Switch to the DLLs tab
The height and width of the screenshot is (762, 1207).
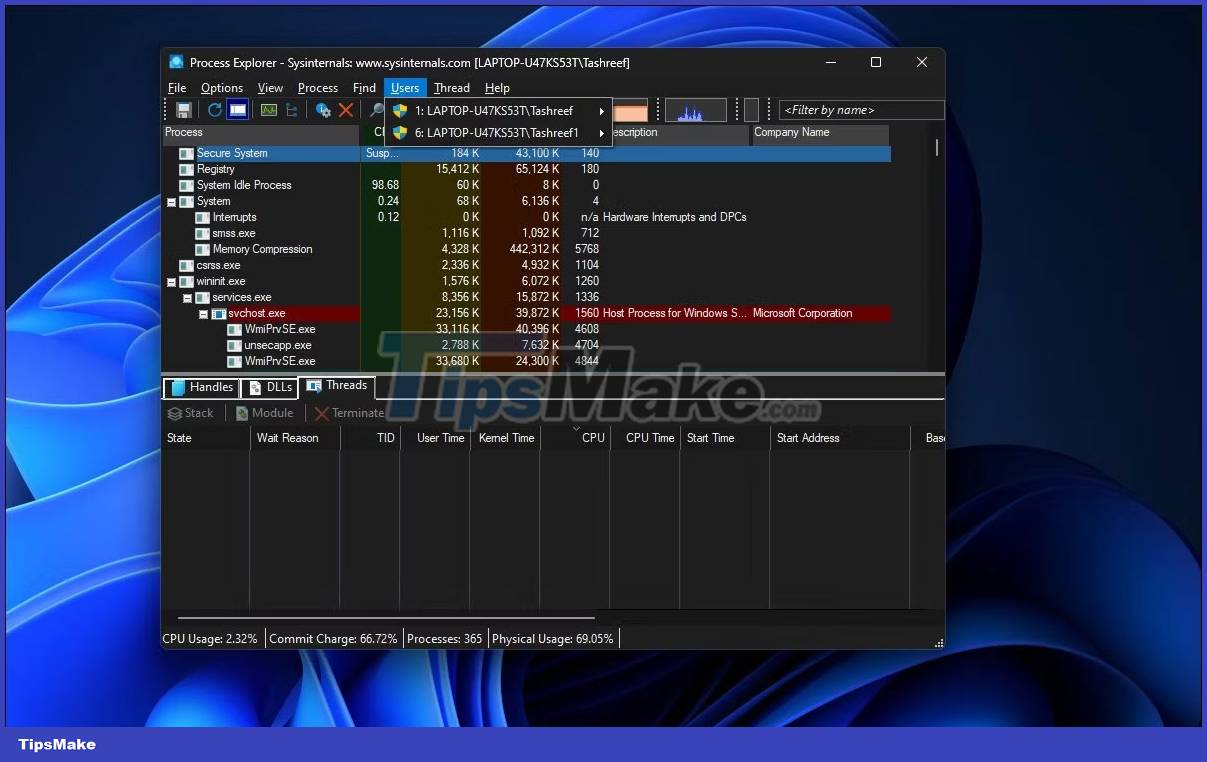[269, 388]
